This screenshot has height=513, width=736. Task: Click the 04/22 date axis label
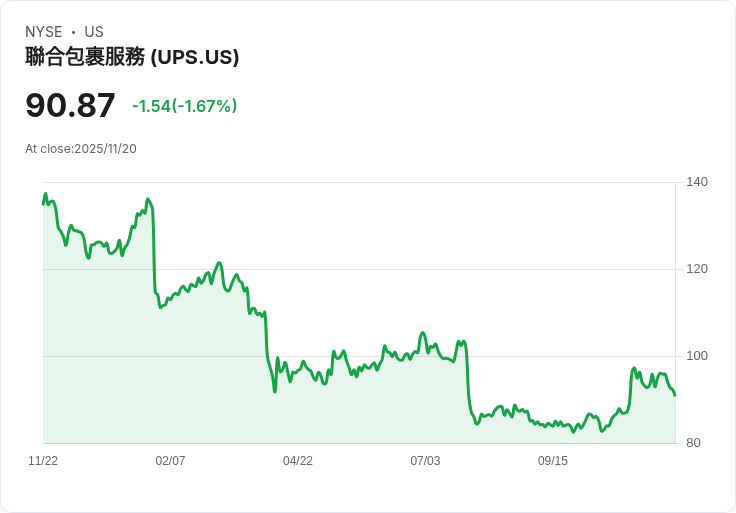(298, 461)
